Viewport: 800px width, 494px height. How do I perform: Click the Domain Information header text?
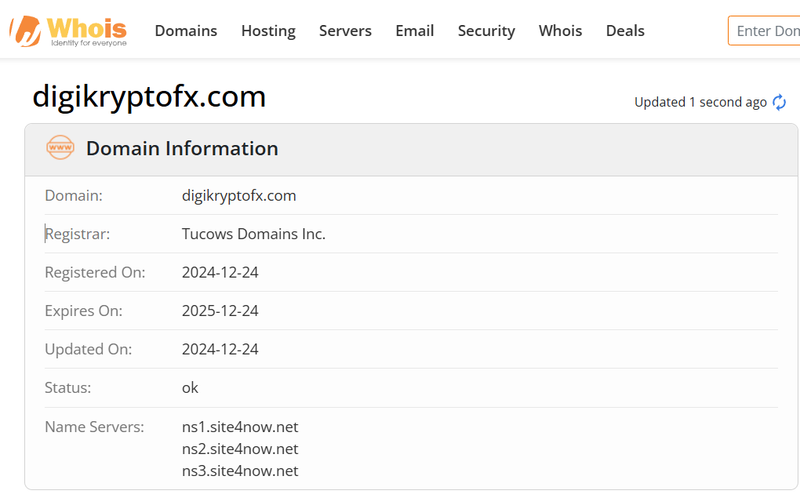click(182, 149)
